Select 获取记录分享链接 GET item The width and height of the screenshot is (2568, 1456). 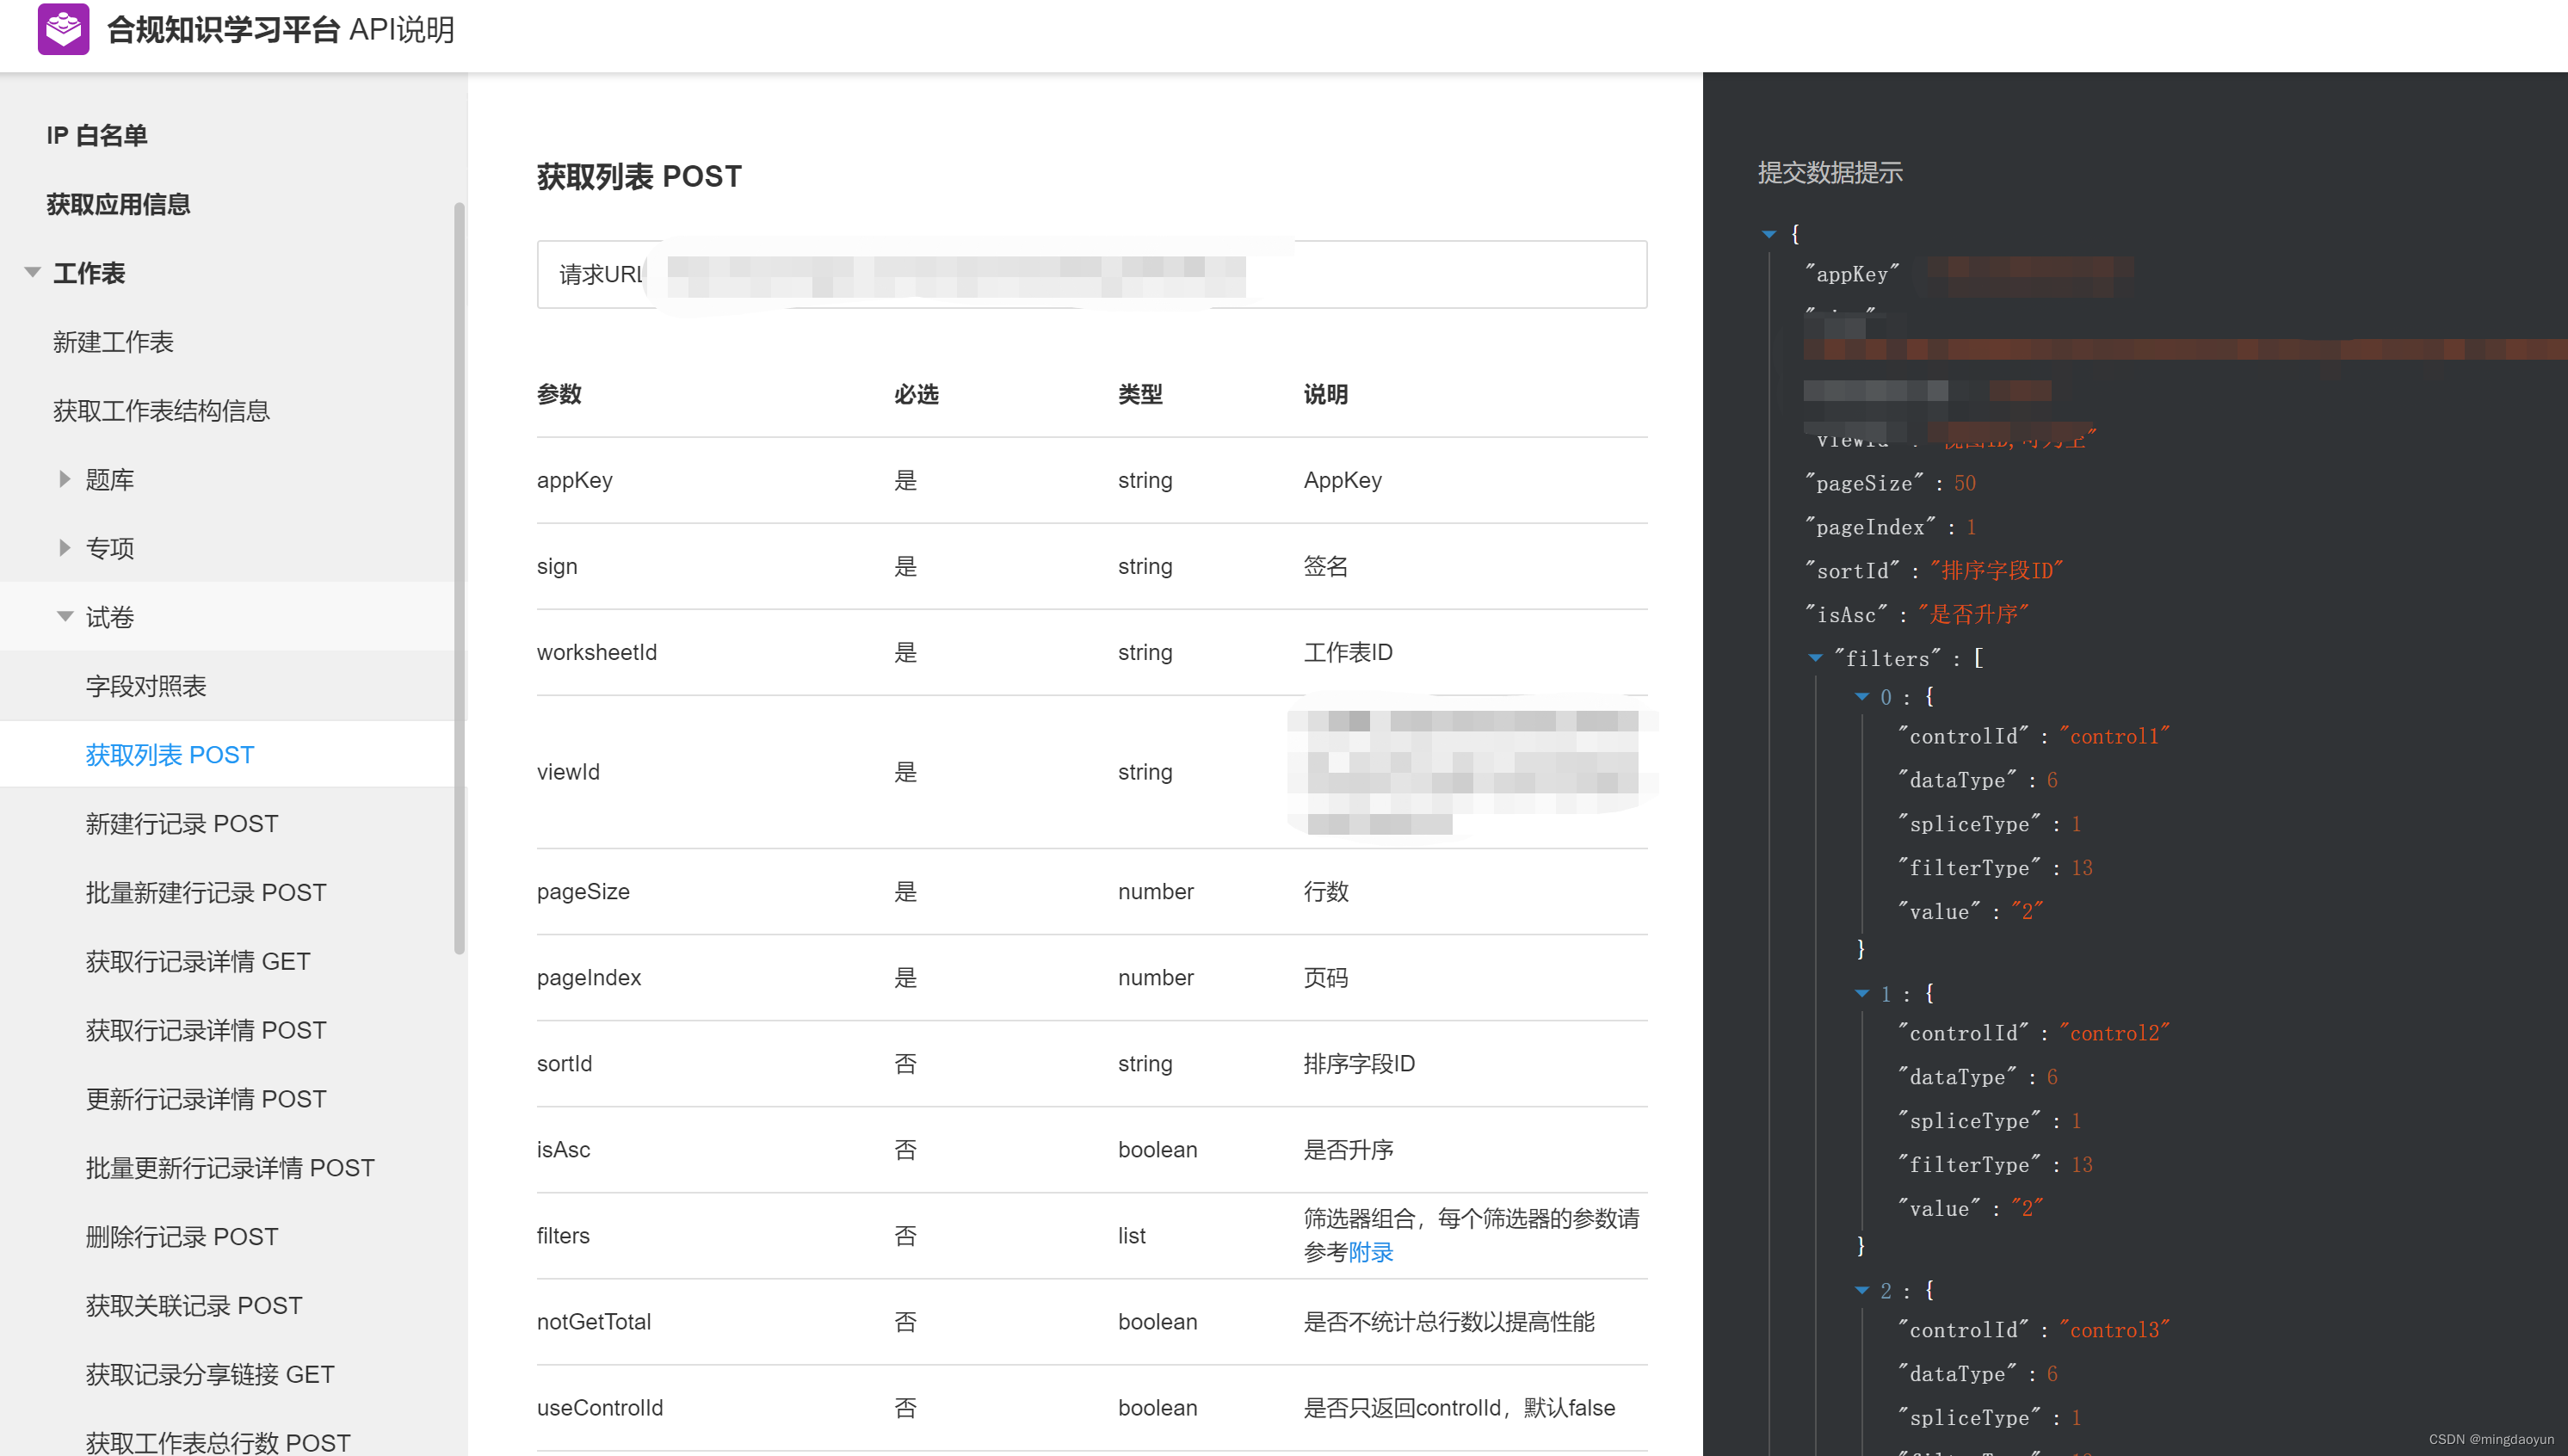point(210,1375)
